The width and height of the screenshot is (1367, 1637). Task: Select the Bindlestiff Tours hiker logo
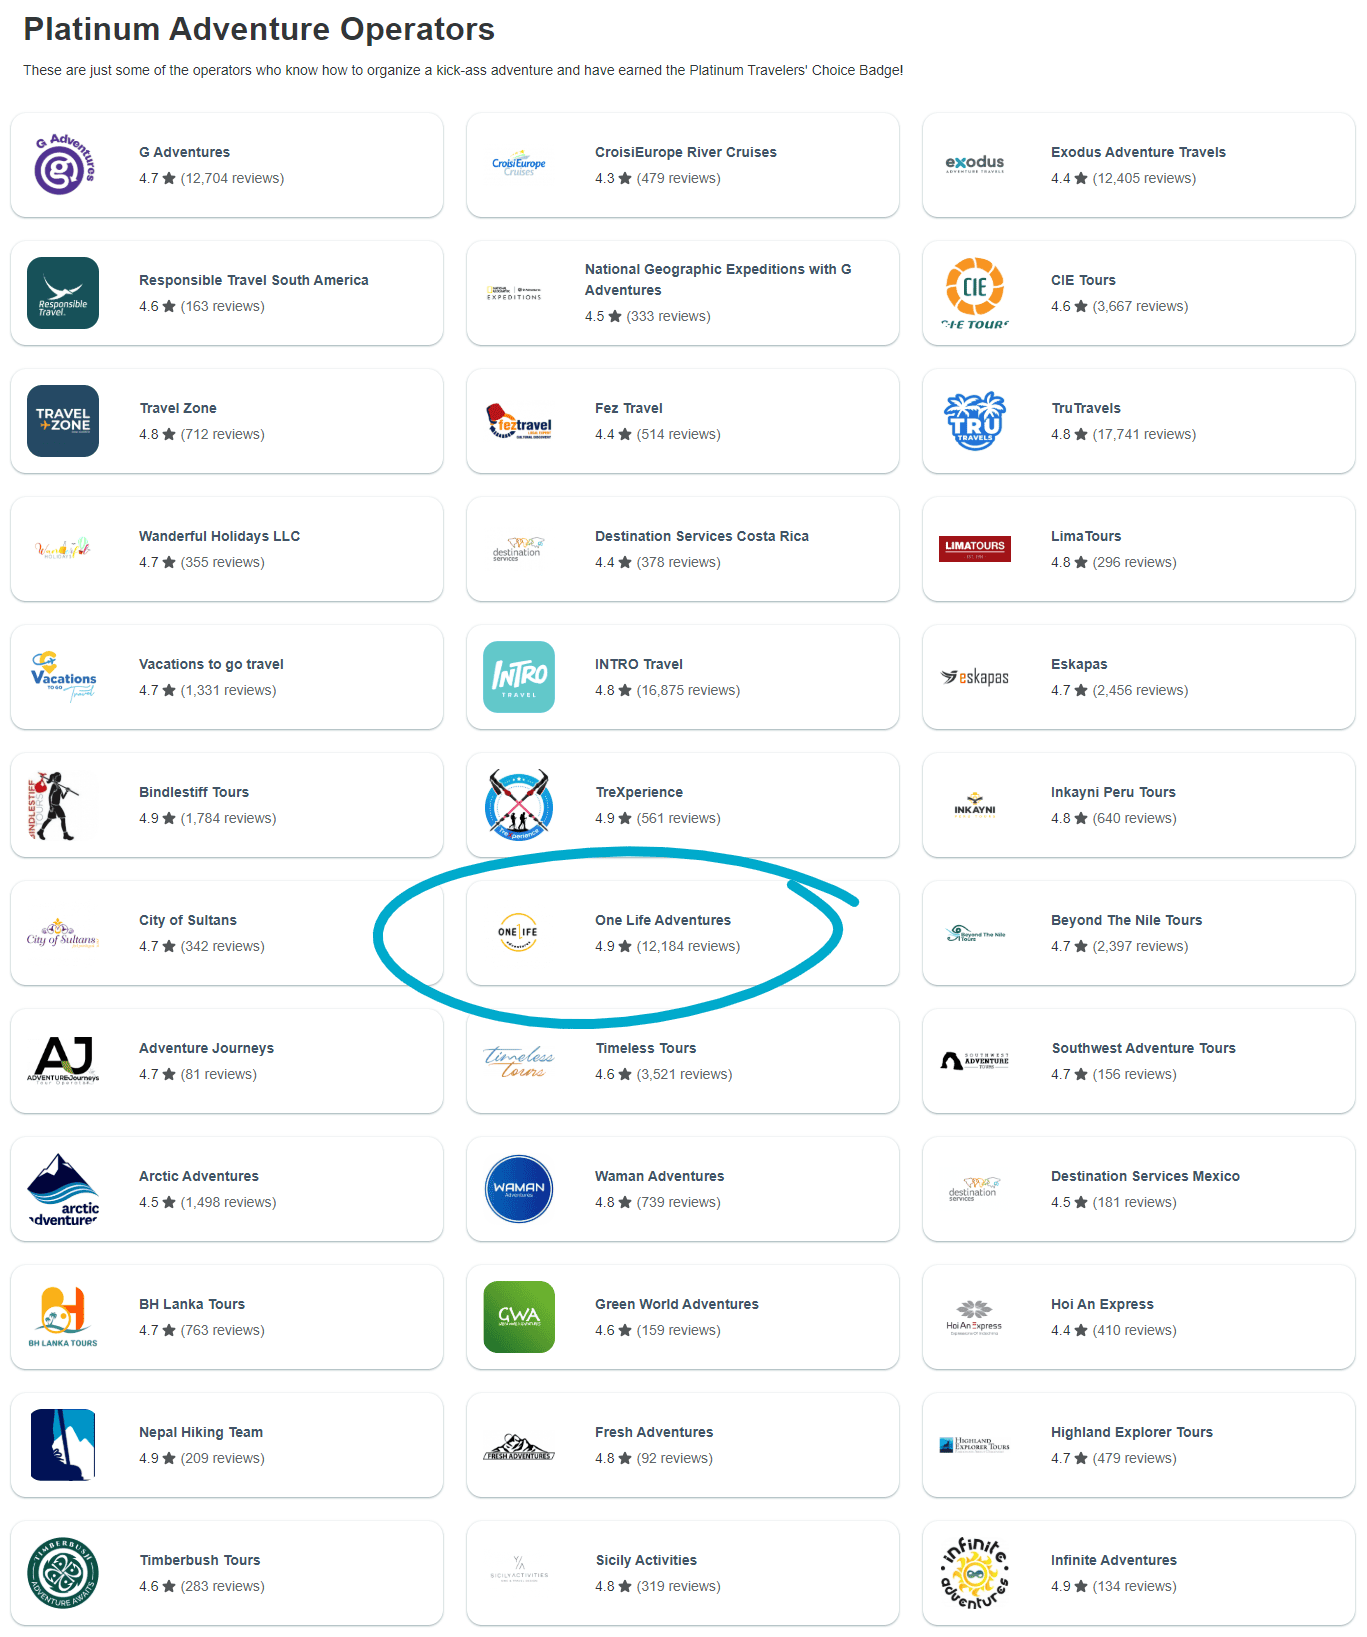tap(54, 805)
